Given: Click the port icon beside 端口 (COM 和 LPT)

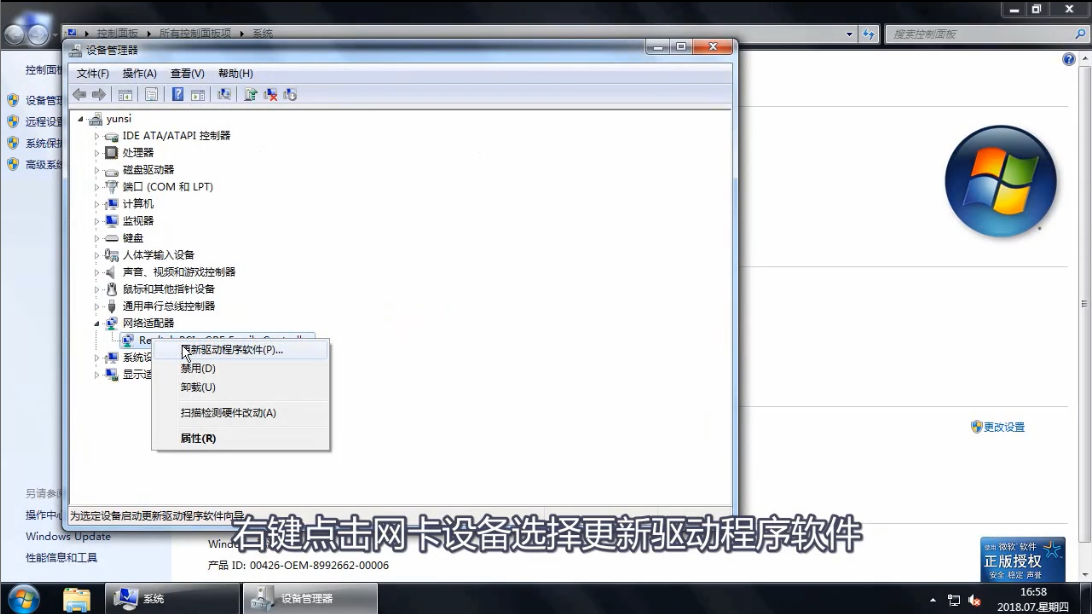Looking at the screenshot, I should click(111, 187).
